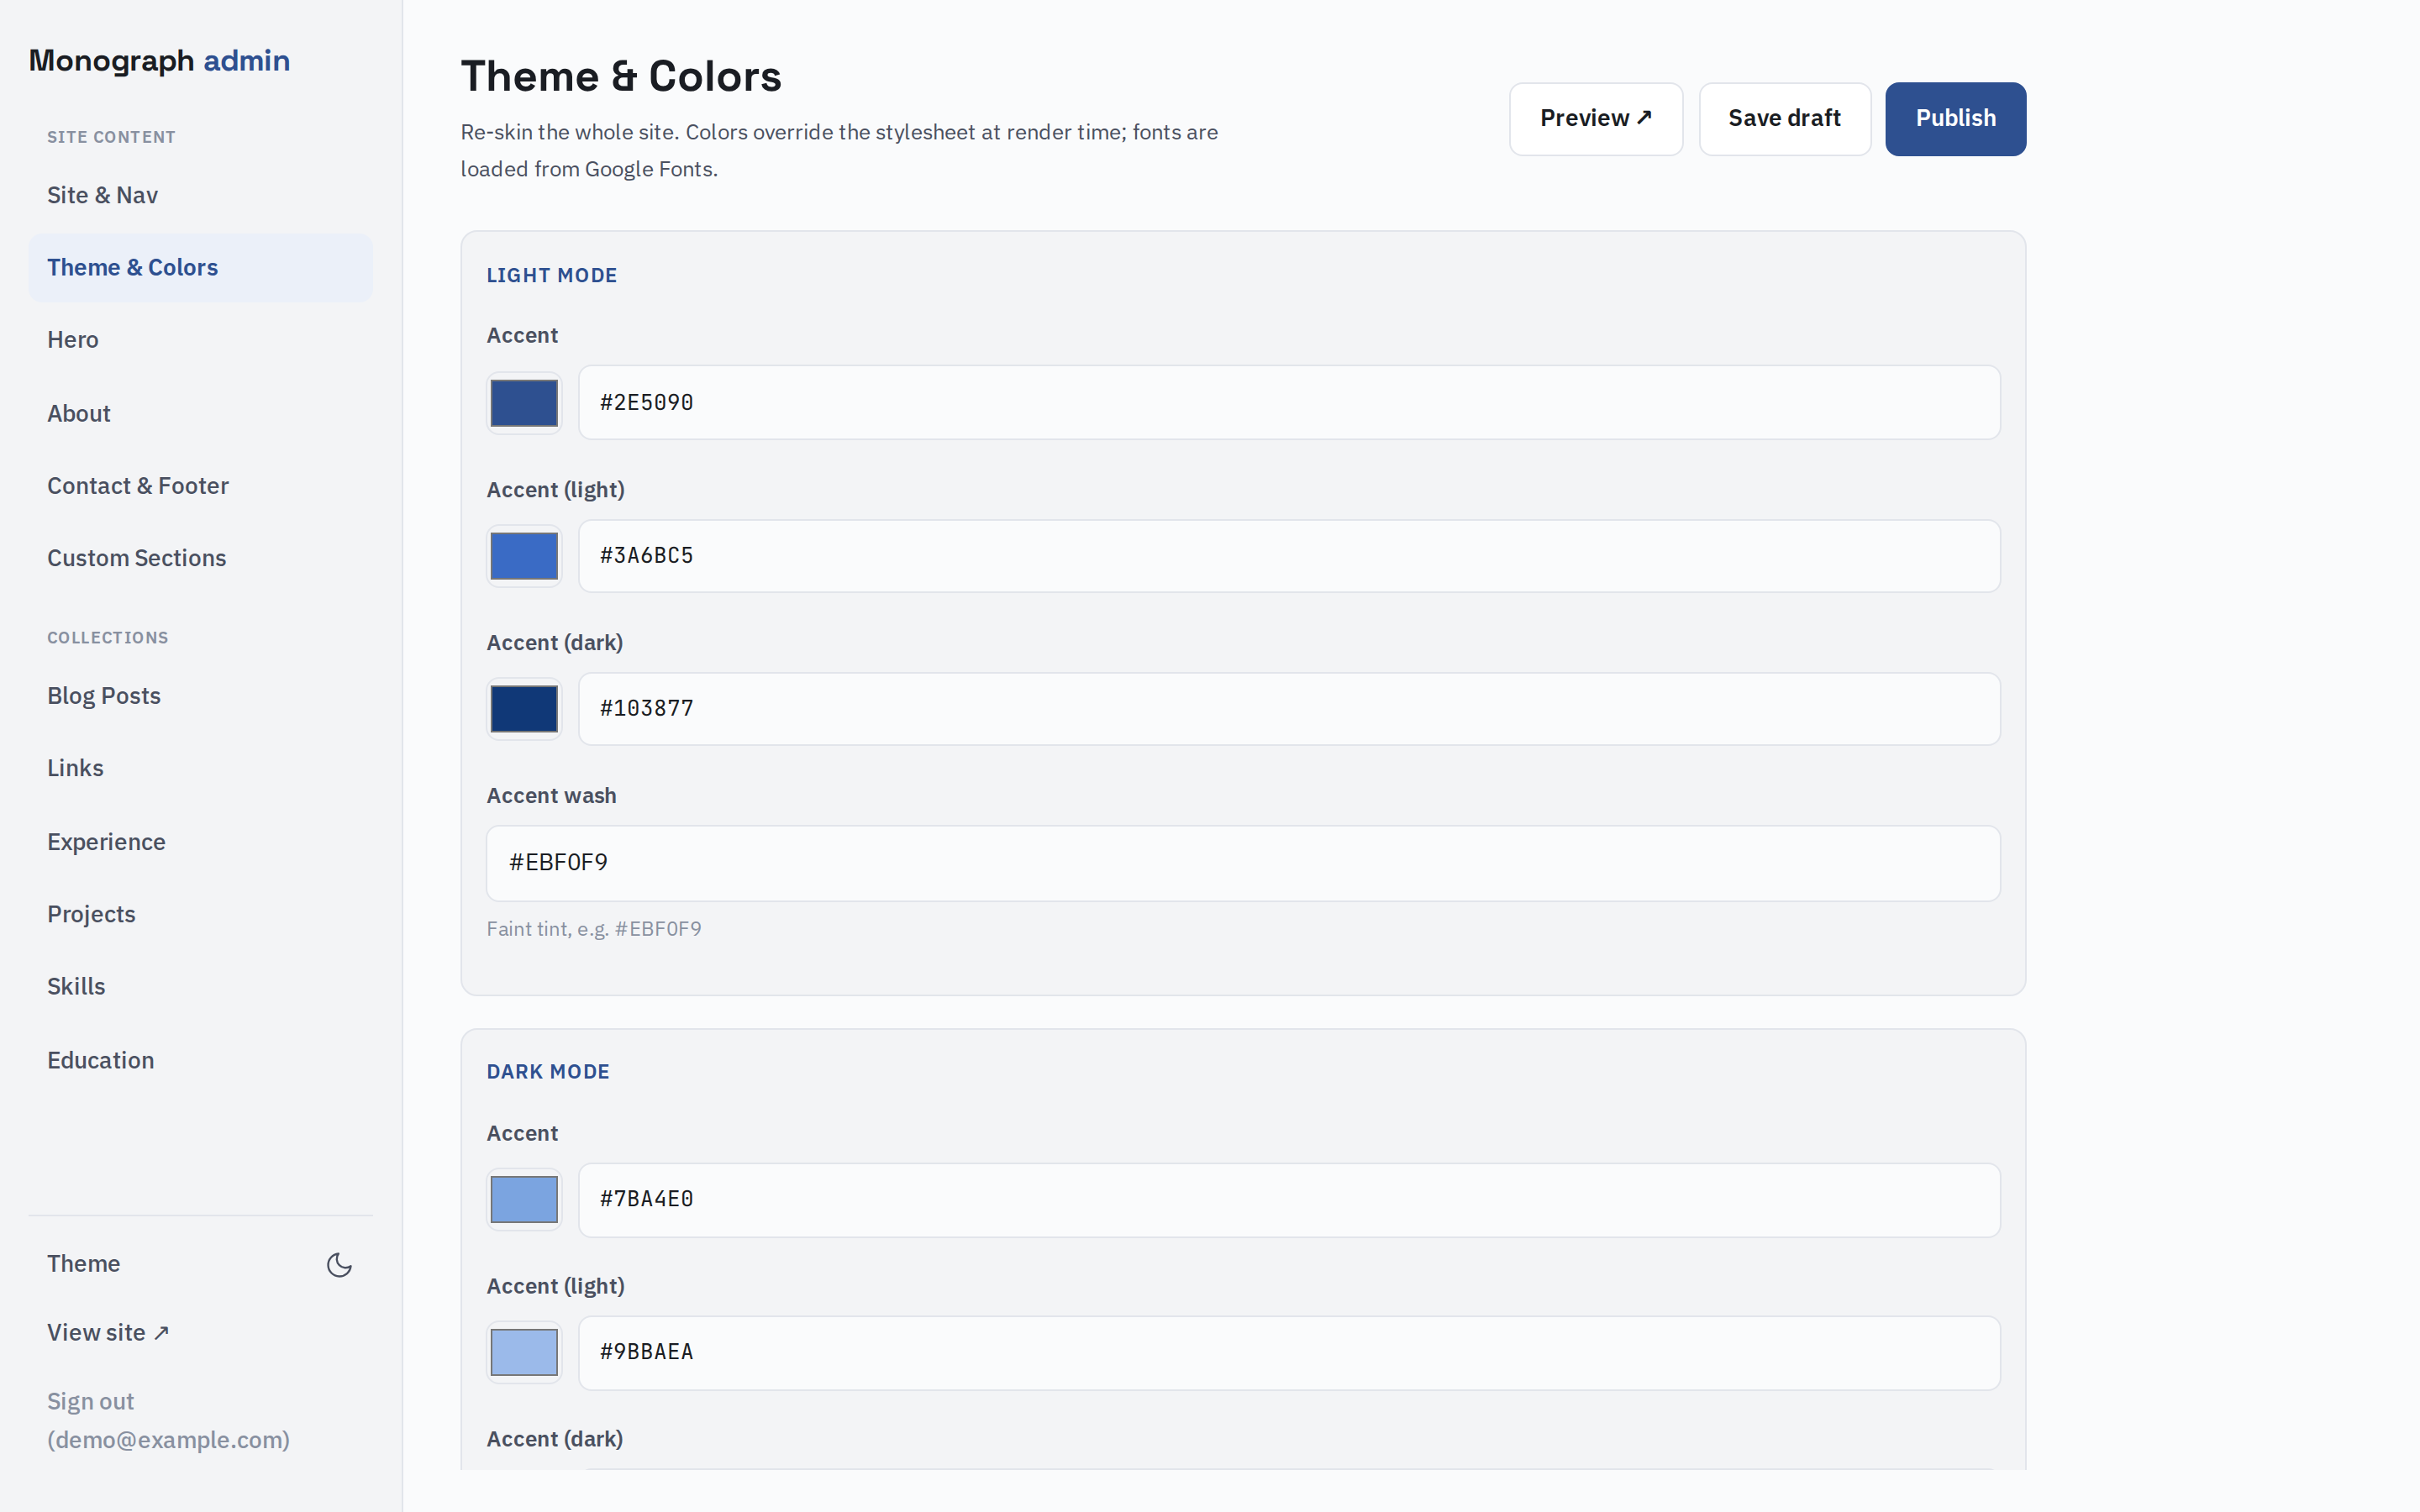Open Contact & Footer settings

(x=200, y=486)
